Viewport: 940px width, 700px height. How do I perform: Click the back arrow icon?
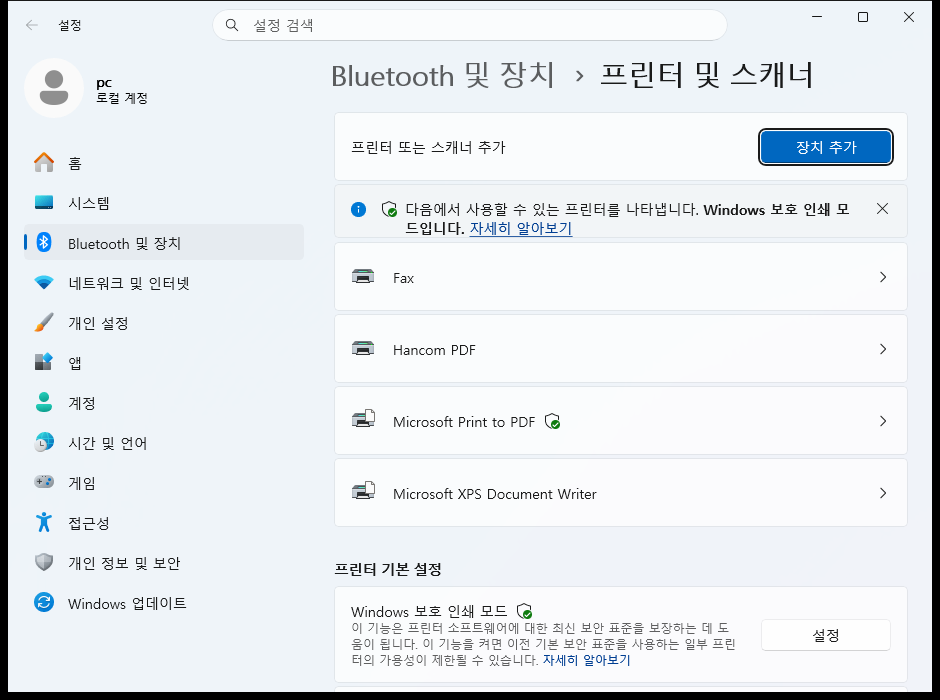[x=32, y=25]
